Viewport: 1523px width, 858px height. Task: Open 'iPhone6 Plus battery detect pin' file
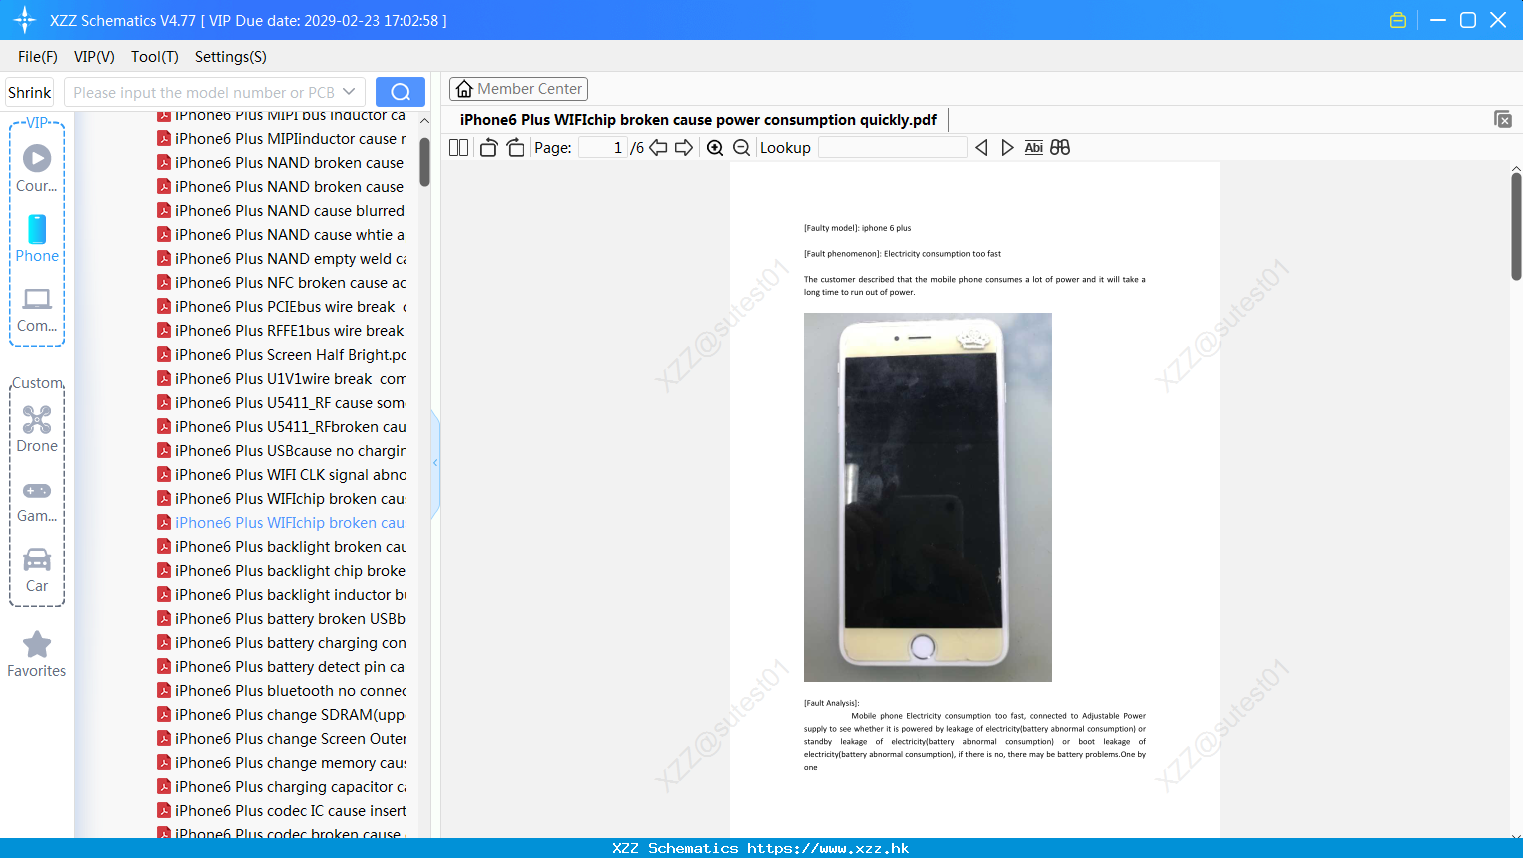(x=281, y=667)
